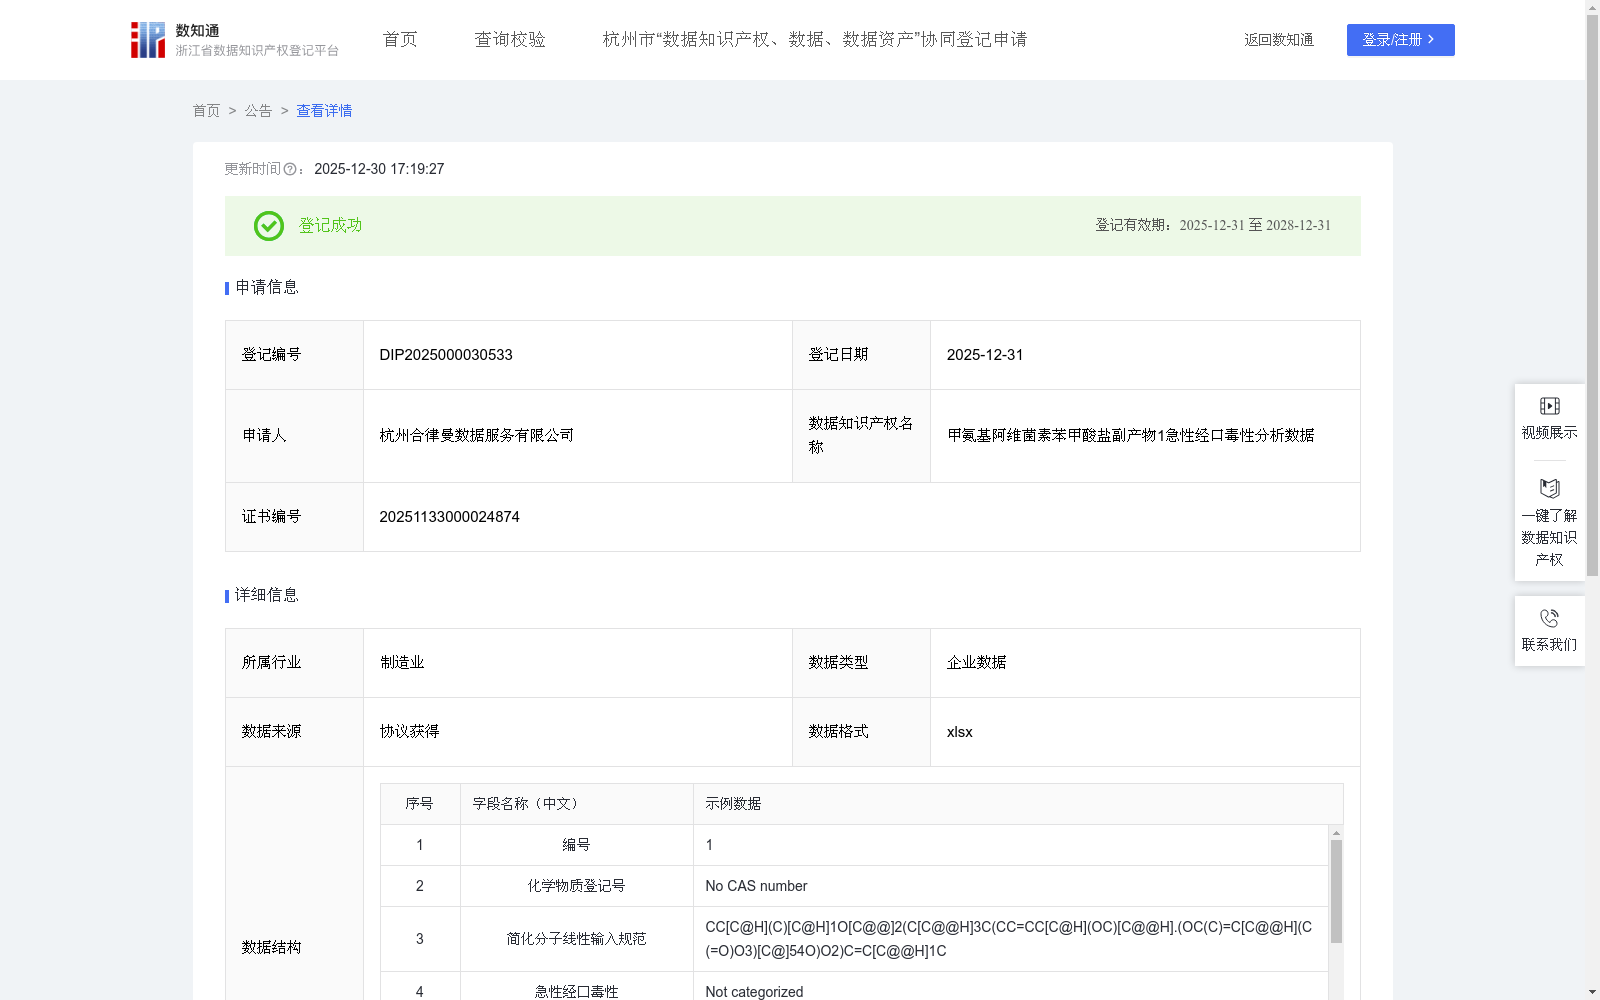The image size is (1600, 1000).
Task: Select registration number DIP2025000030533
Action: coord(446,355)
